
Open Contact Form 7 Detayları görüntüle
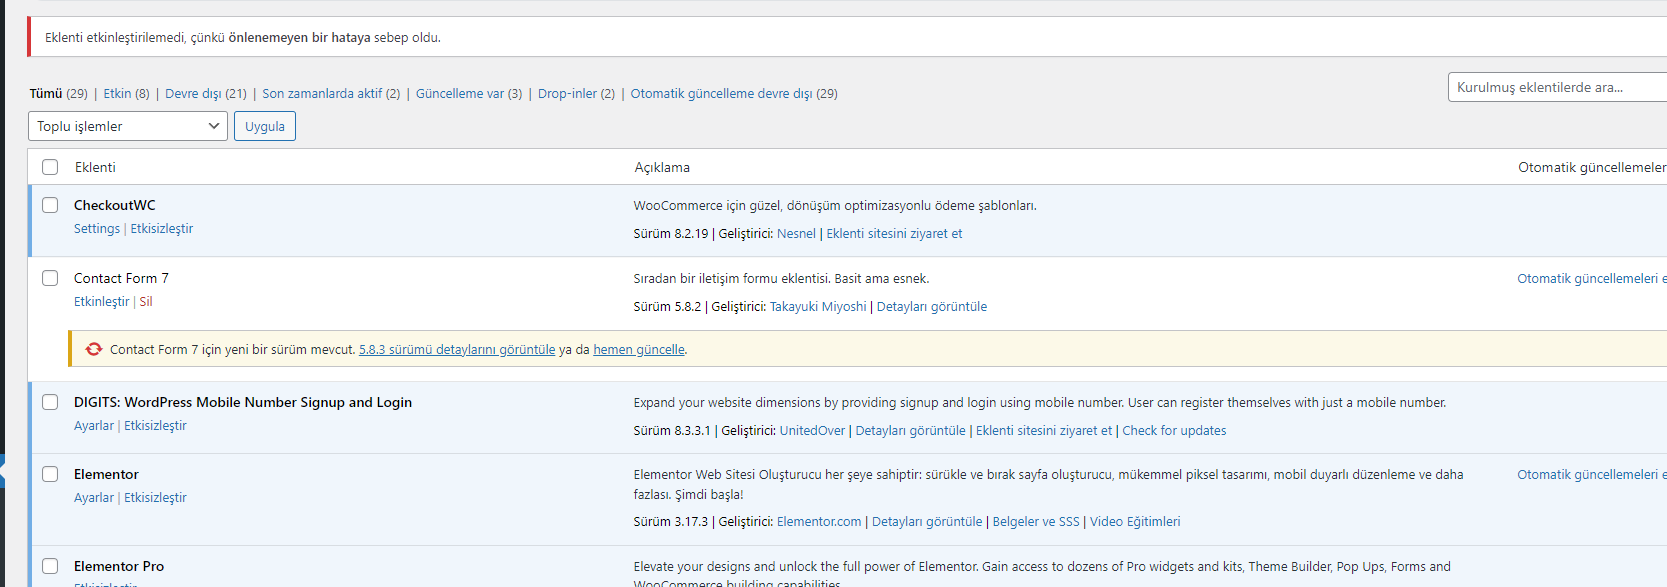[x=932, y=307]
